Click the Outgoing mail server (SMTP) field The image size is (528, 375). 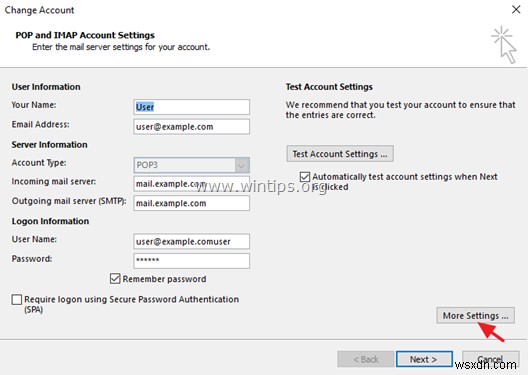[x=191, y=203]
